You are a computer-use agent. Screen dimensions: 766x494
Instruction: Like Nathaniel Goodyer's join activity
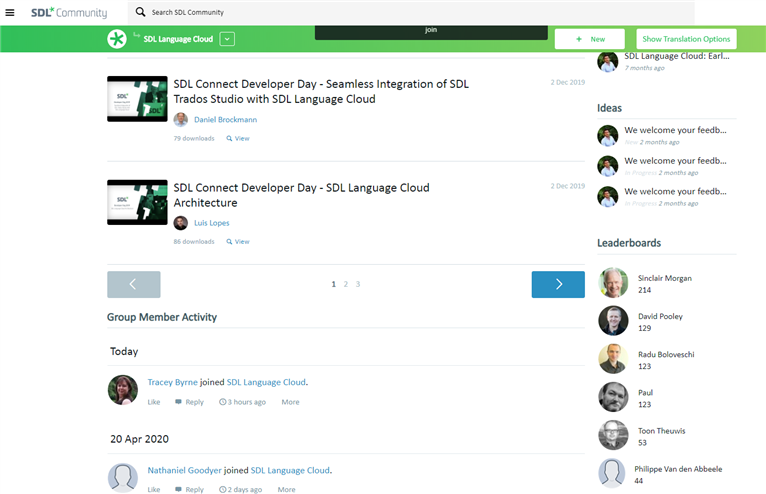[154, 489]
